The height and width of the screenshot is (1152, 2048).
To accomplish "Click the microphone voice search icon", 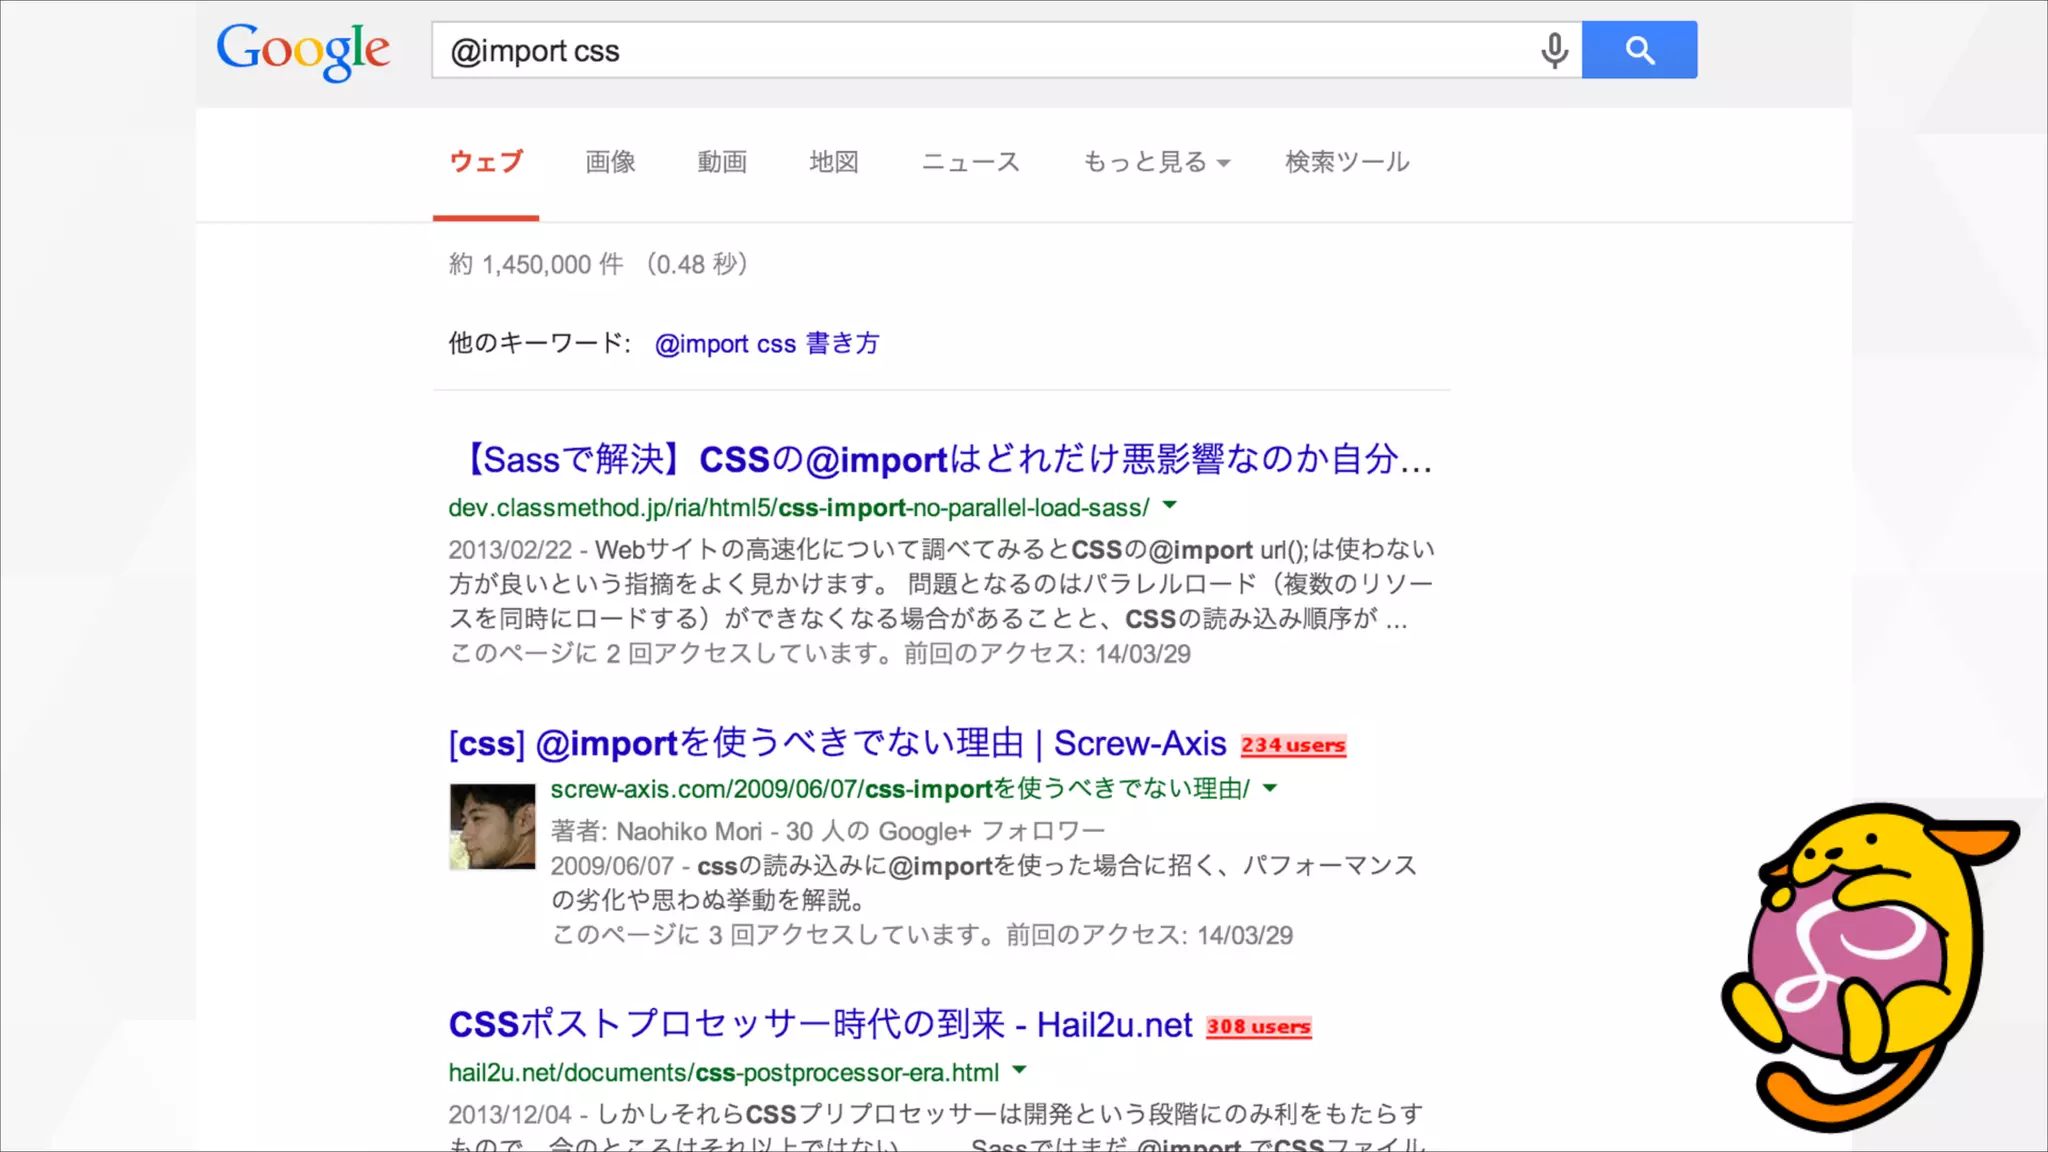I will (x=1554, y=50).
